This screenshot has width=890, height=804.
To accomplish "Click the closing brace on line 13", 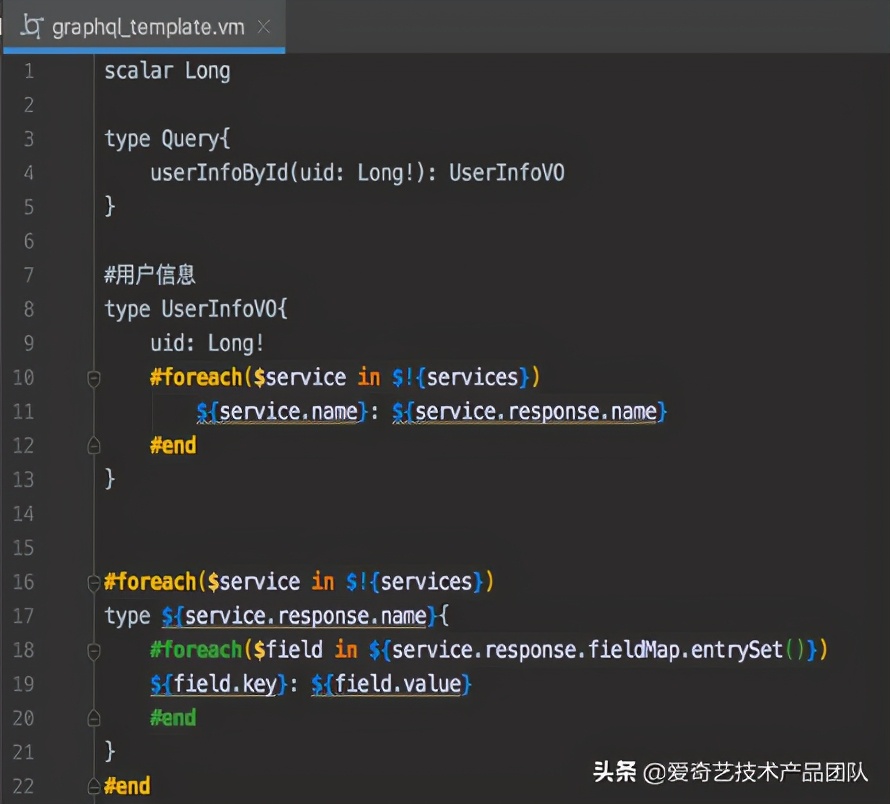I will tap(110, 479).
